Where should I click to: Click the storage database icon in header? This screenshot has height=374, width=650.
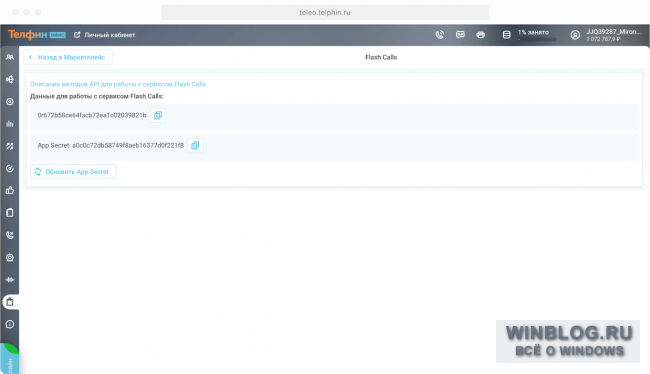507,35
